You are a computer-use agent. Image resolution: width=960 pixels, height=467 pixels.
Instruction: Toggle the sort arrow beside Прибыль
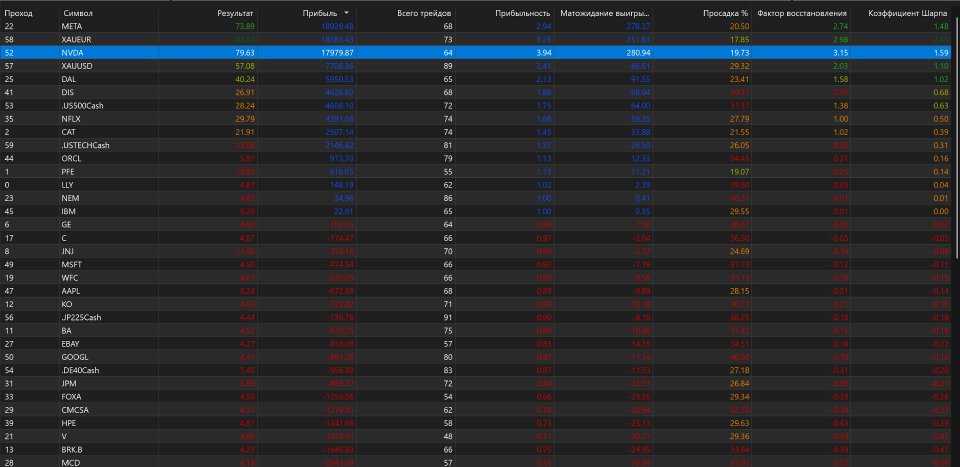347,13
